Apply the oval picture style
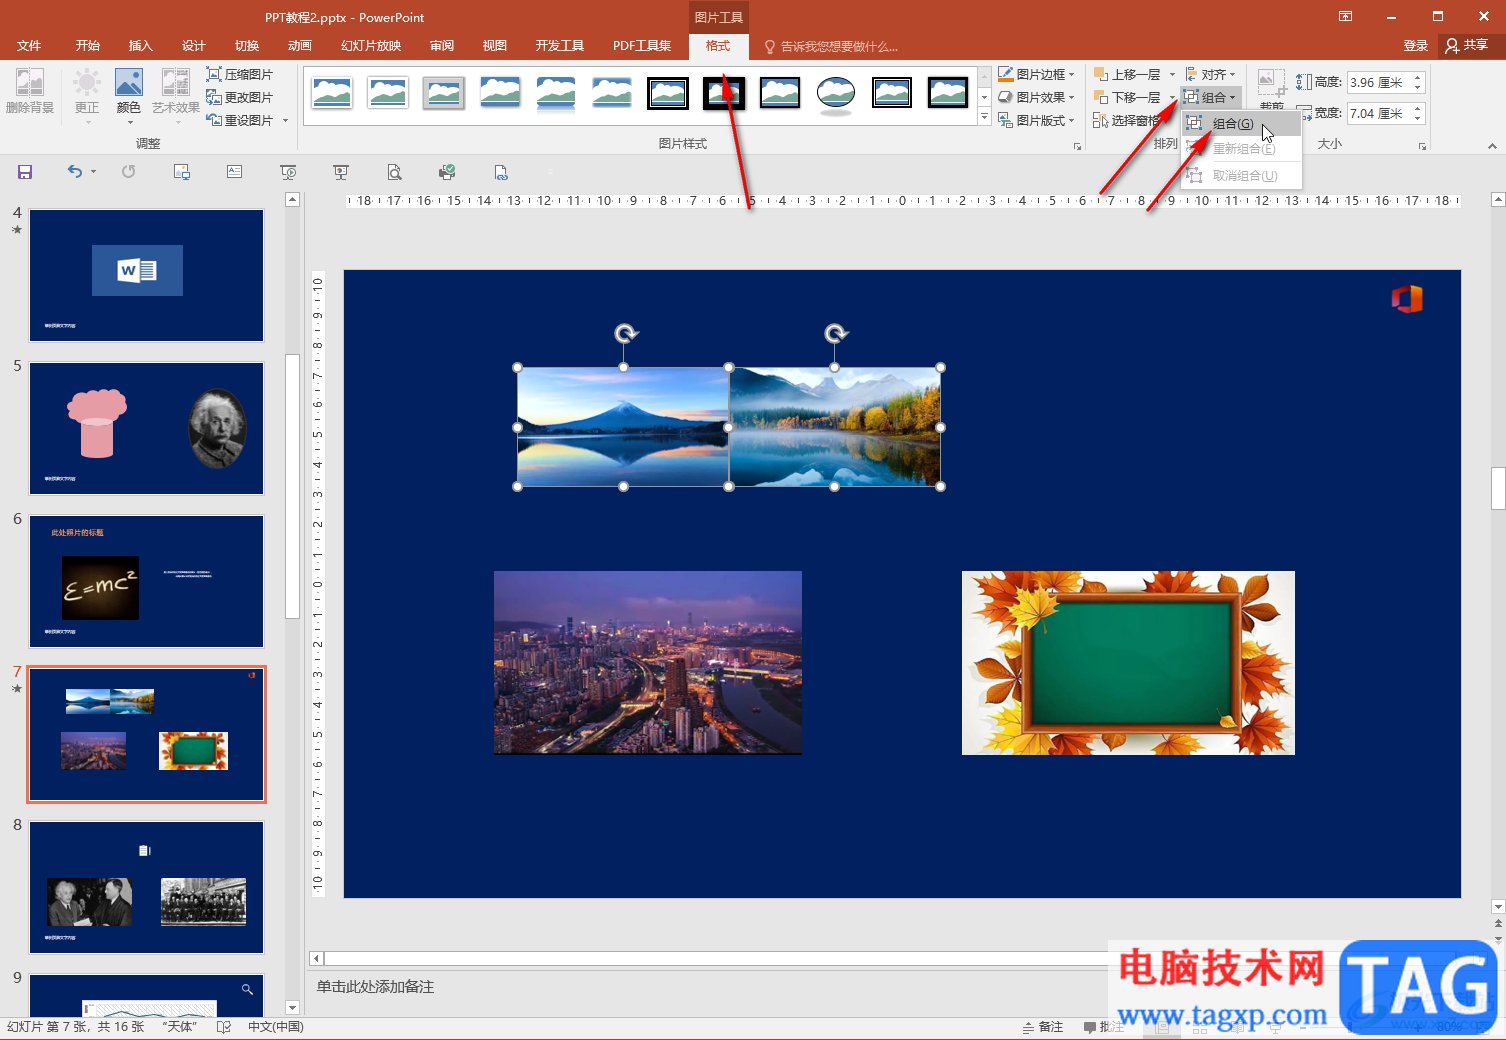 point(836,93)
